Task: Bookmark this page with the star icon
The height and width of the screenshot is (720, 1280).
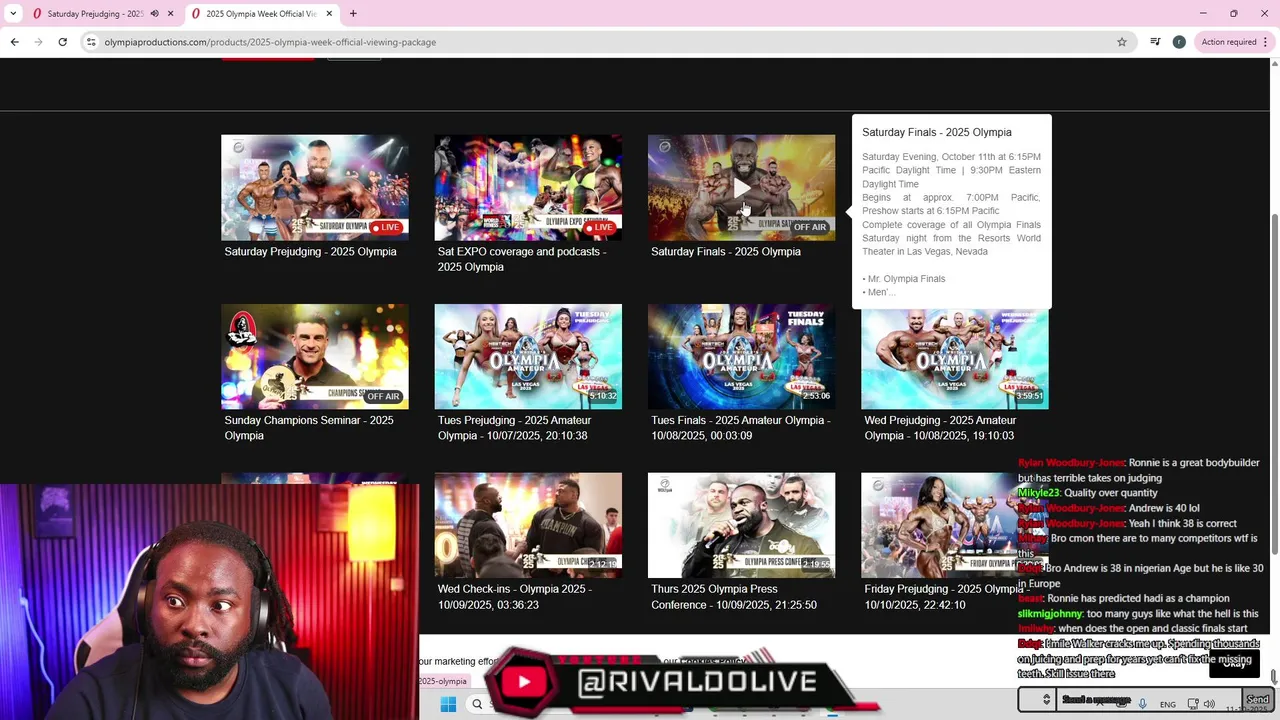Action: (1122, 42)
